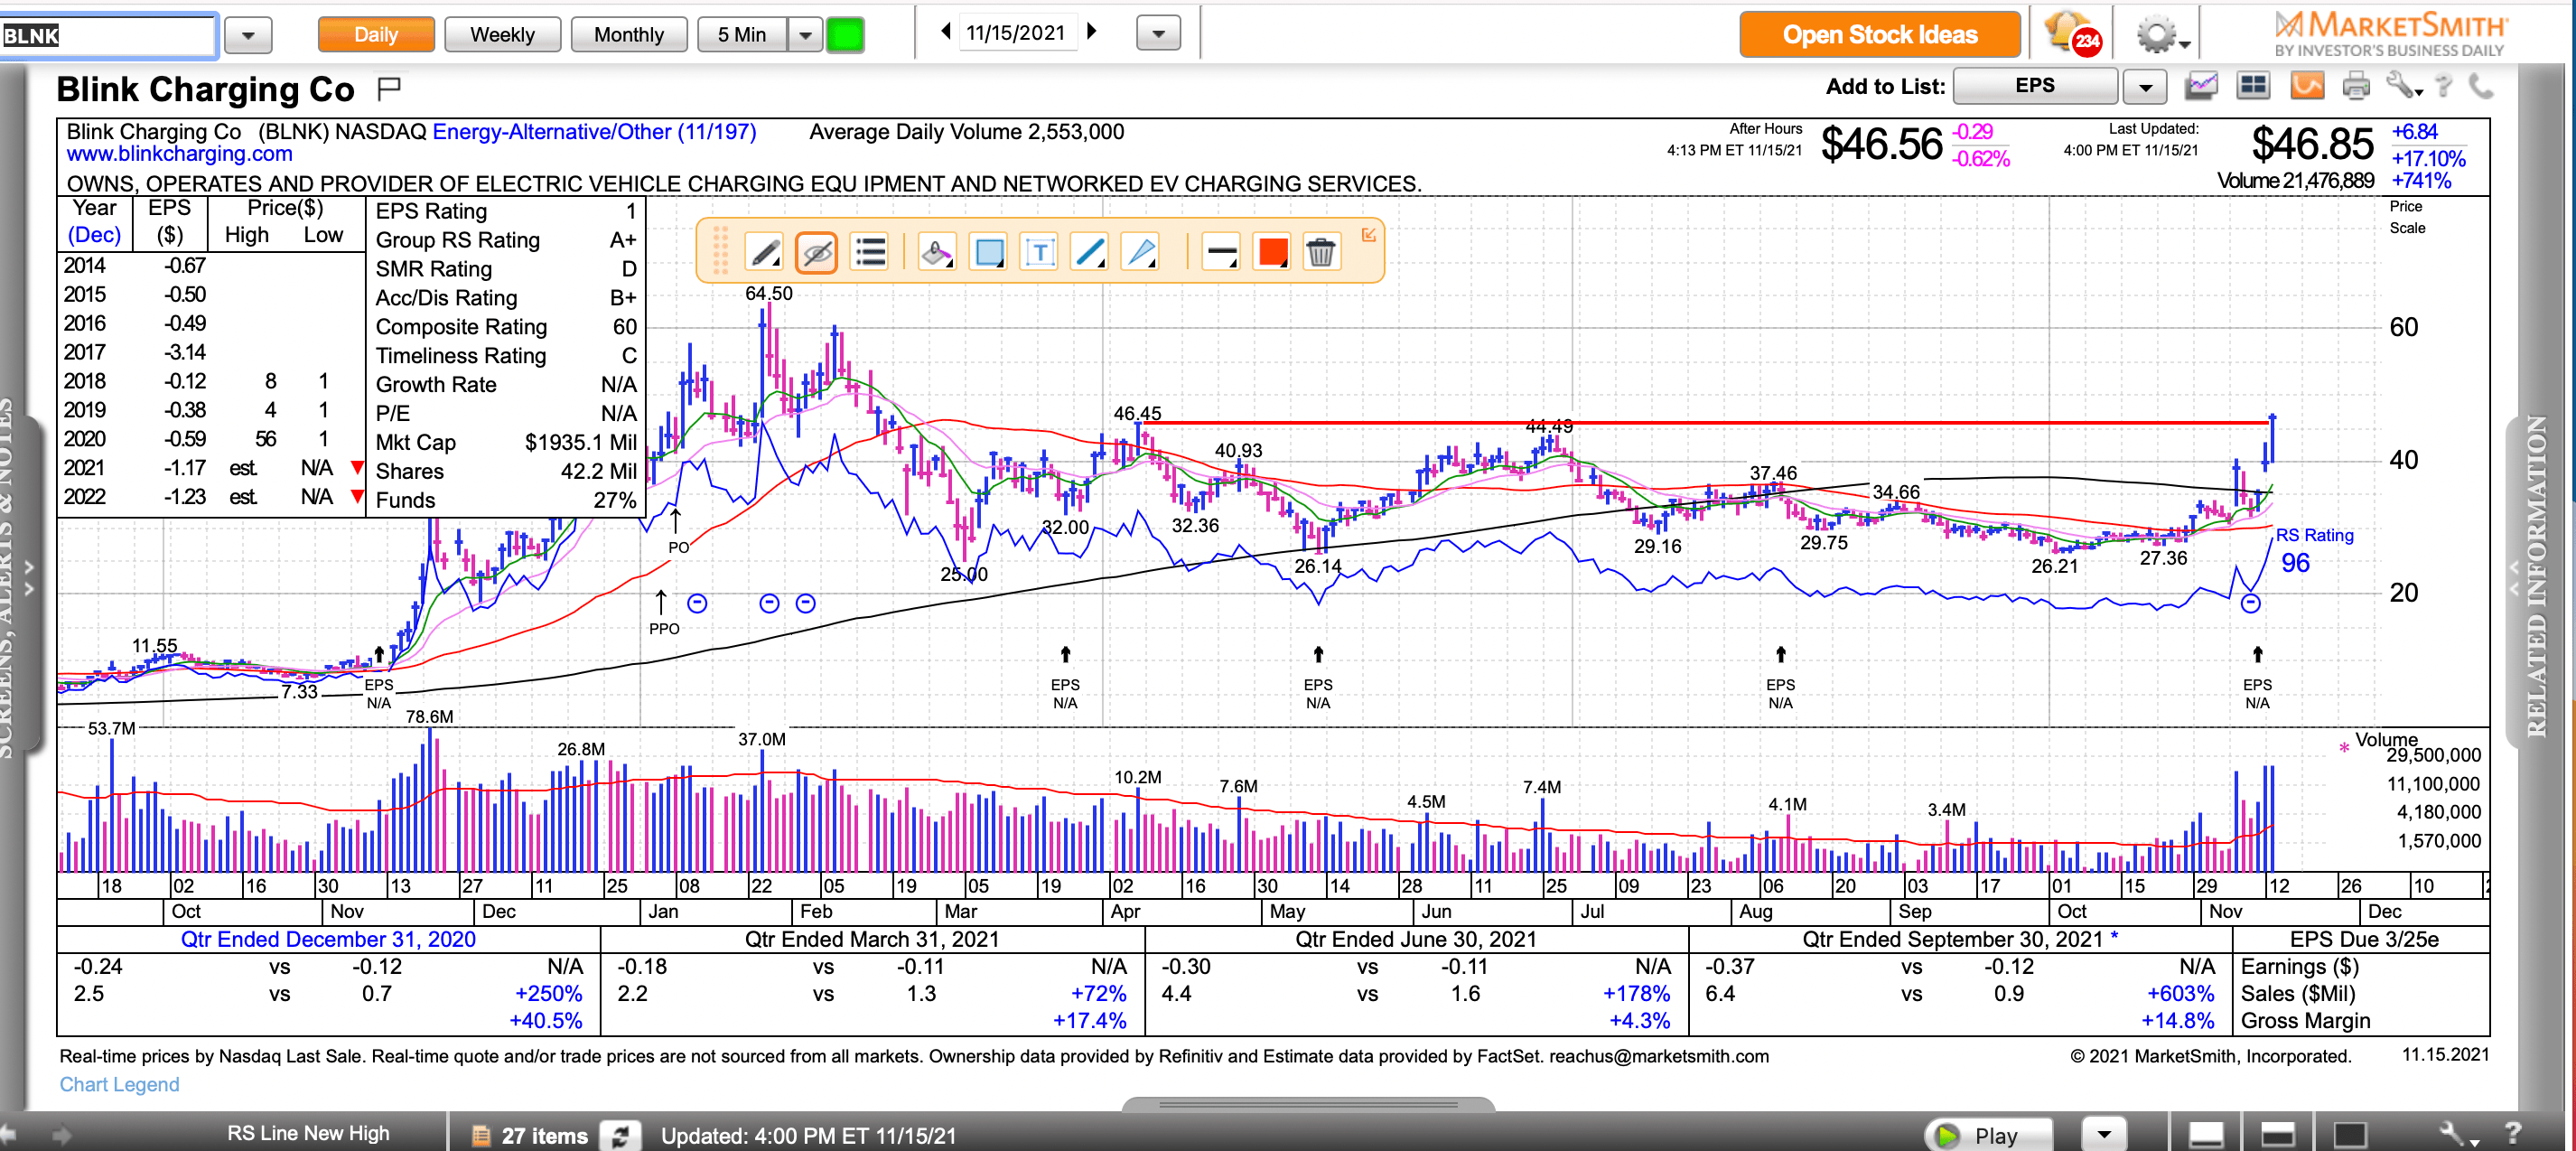Switch to the multi-panel grid view icon
The width and height of the screenshot is (2576, 1151).
(2253, 86)
